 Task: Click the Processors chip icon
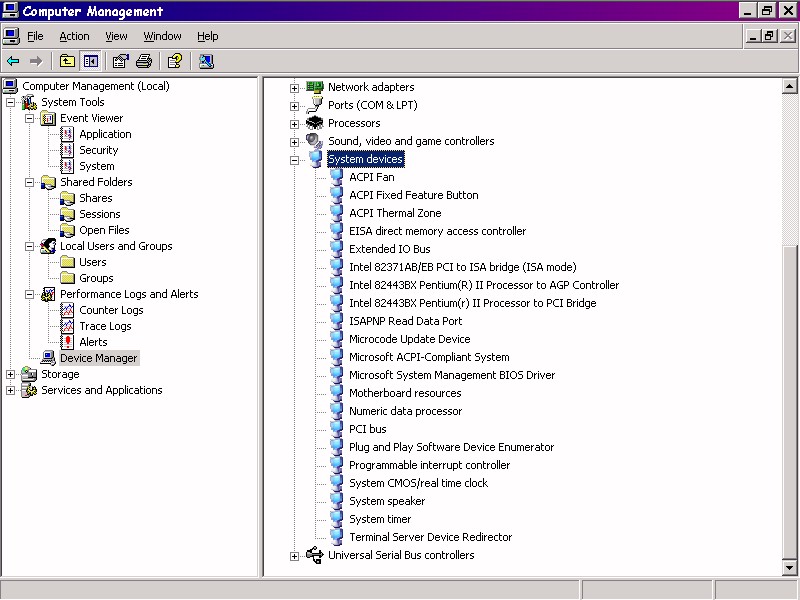point(315,123)
